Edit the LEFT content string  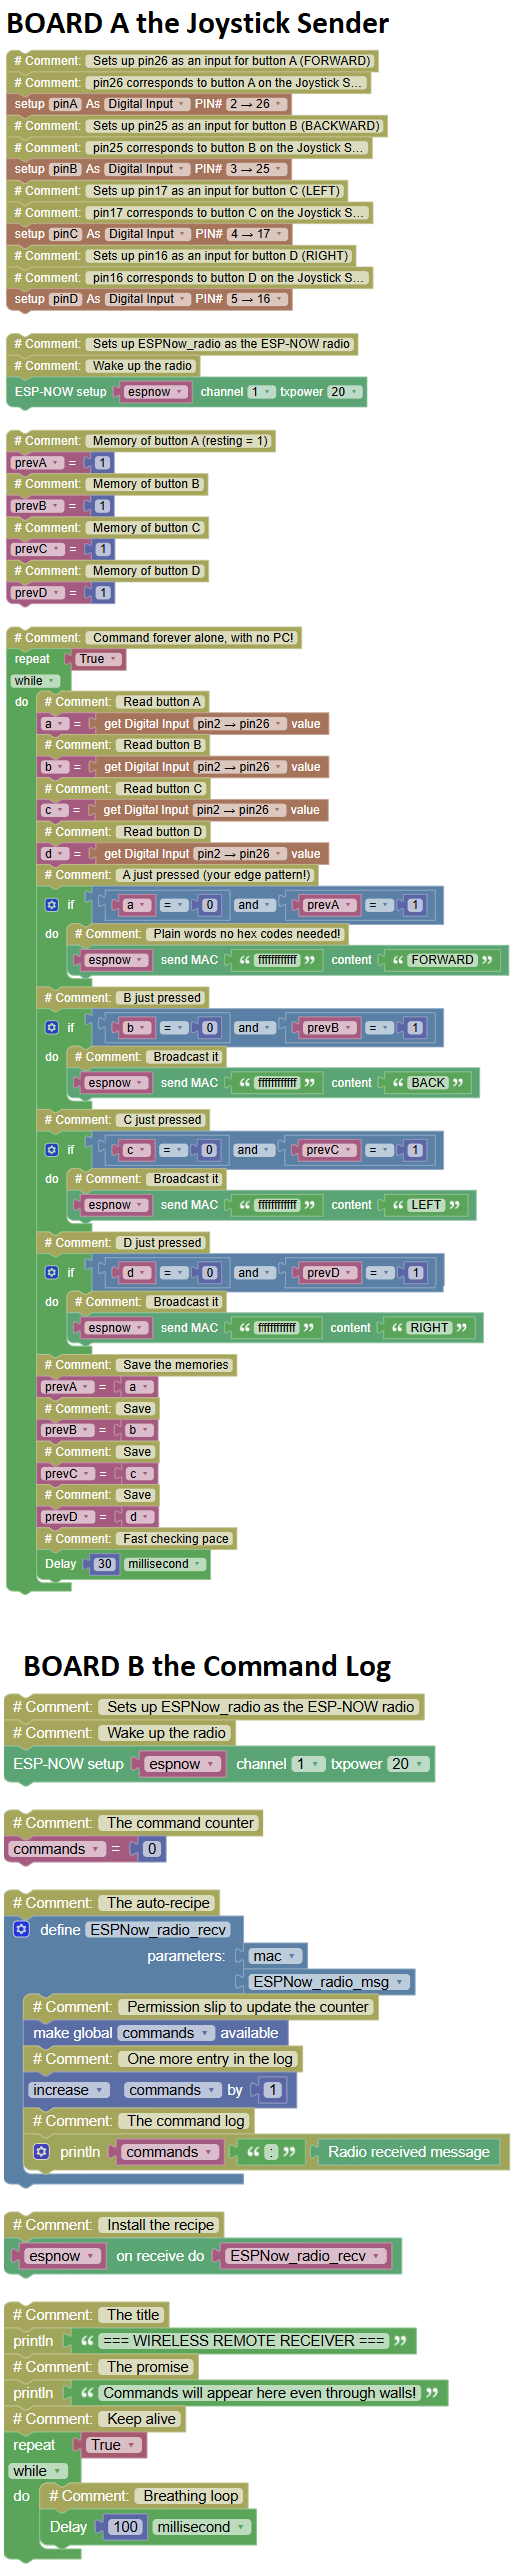point(426,1205)
